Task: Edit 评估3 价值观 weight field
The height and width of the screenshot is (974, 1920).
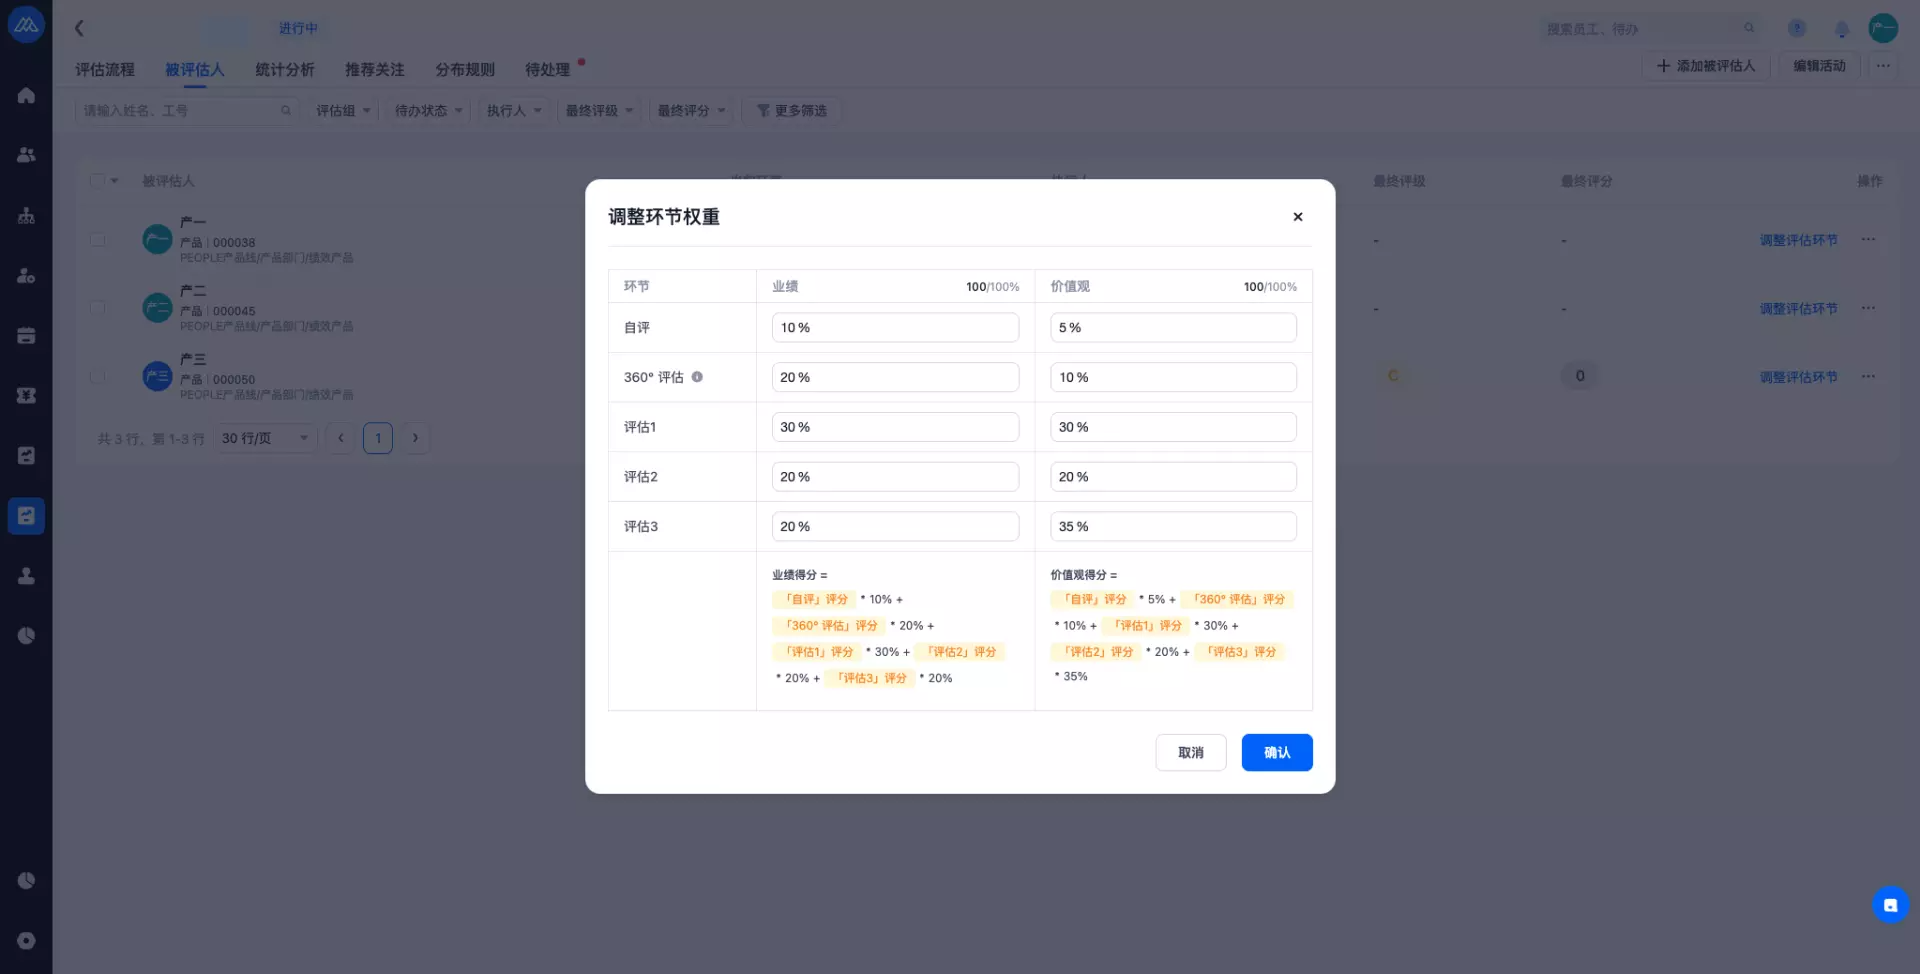Action: 1173,527
